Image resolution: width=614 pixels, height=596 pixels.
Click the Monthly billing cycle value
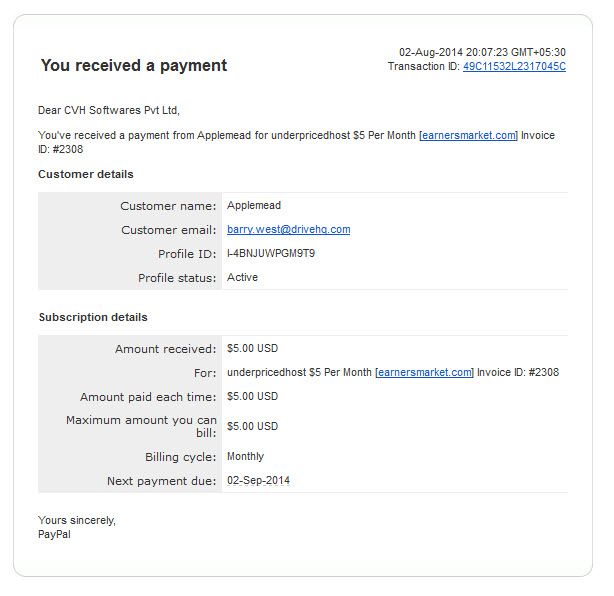tap(246, 457)
